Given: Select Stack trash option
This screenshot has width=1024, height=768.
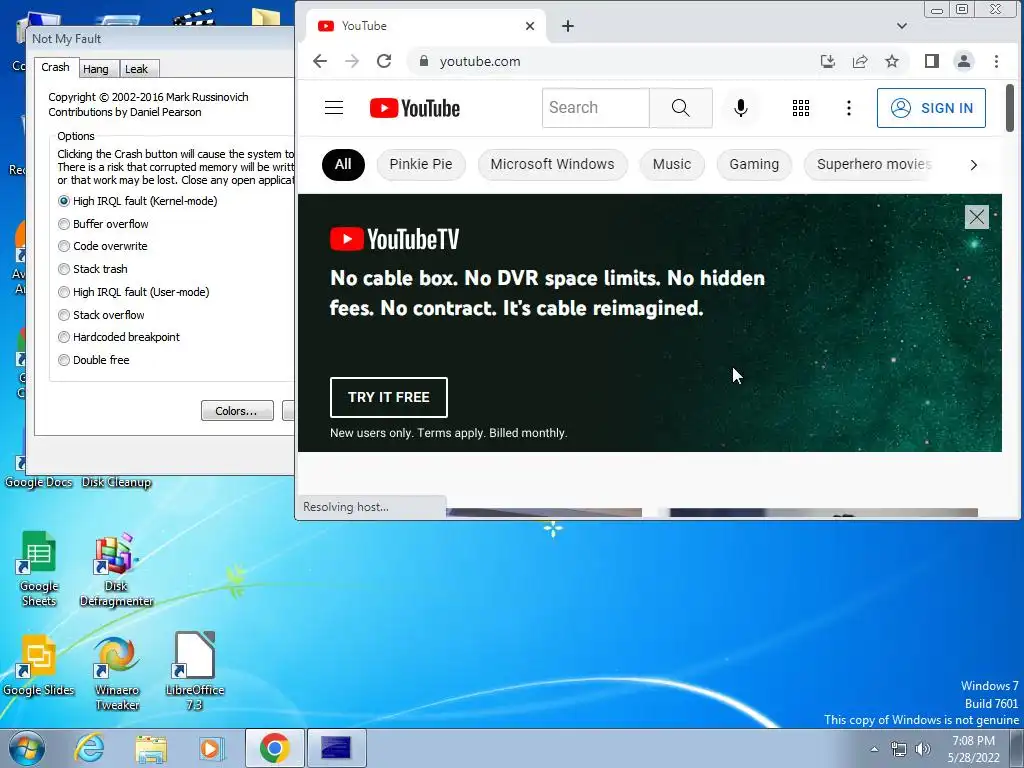Looking at the screenshot, I should (x=93, y=269).
